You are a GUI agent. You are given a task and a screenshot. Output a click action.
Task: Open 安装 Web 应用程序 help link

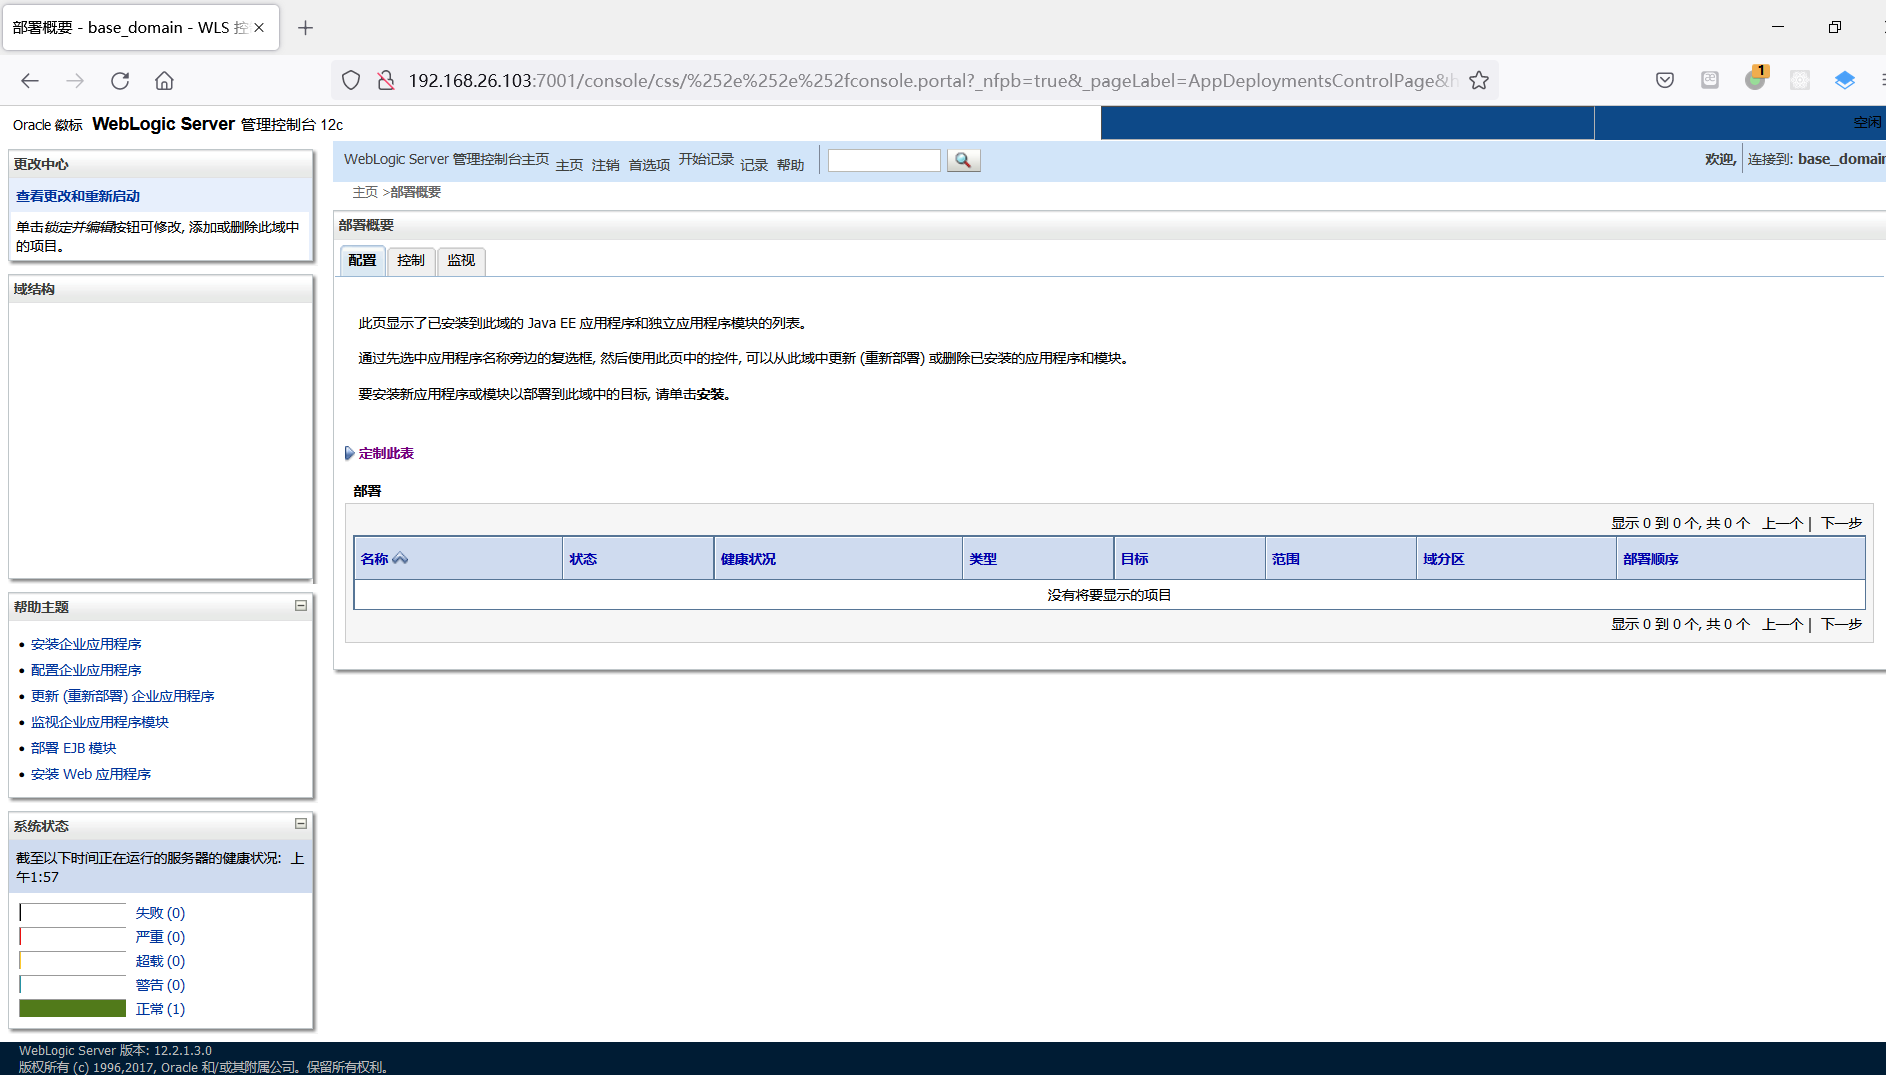[x=90, y=774]
